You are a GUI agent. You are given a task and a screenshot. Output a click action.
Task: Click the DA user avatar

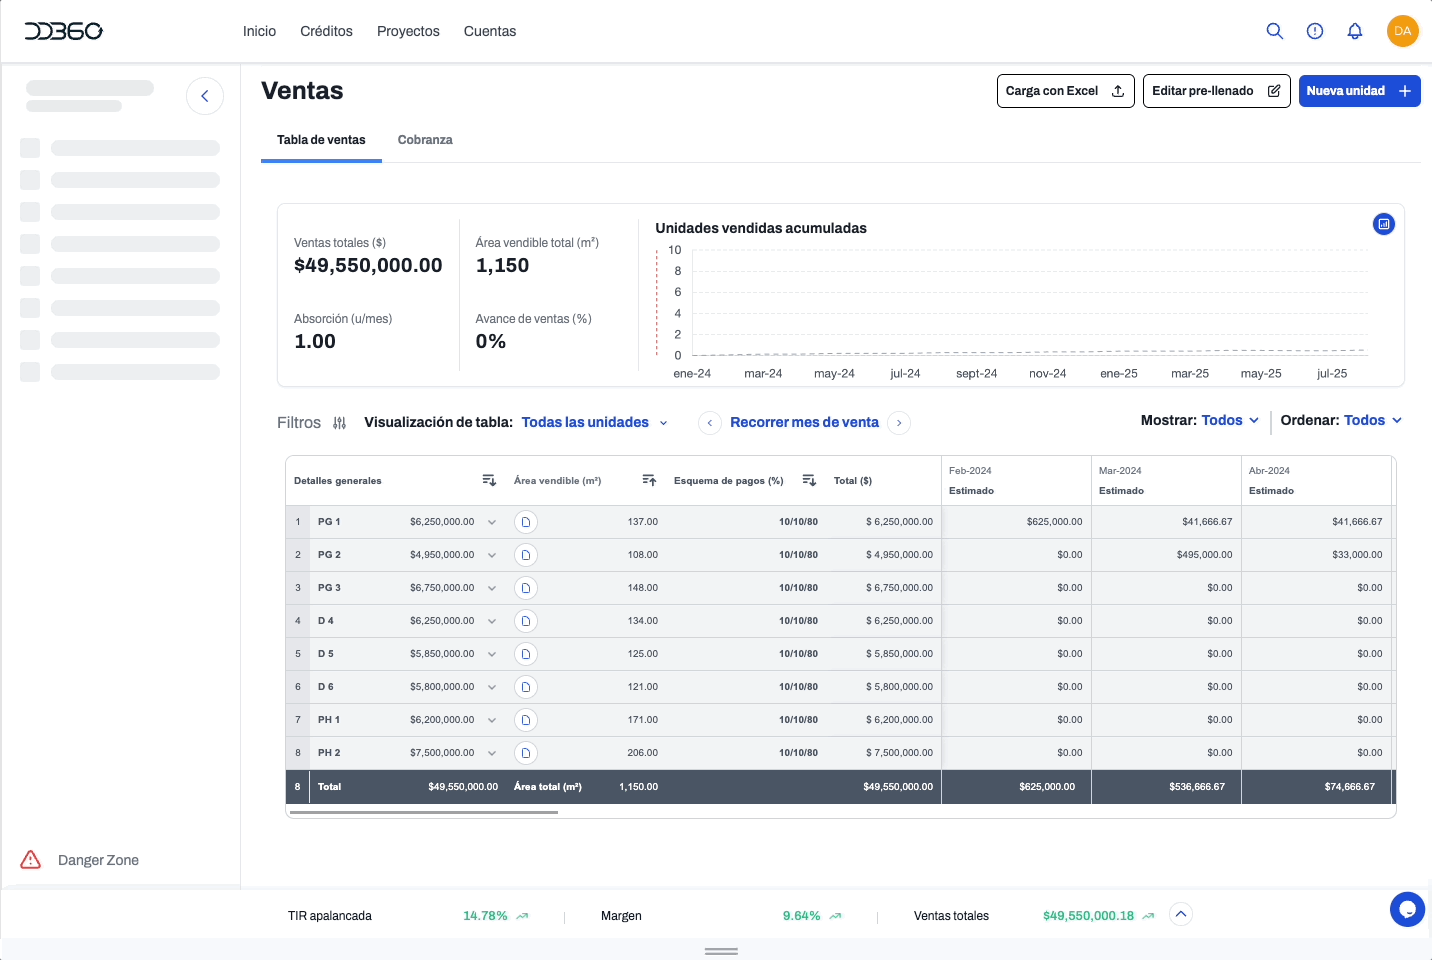pyautogui.click(x=1402, y=31)
